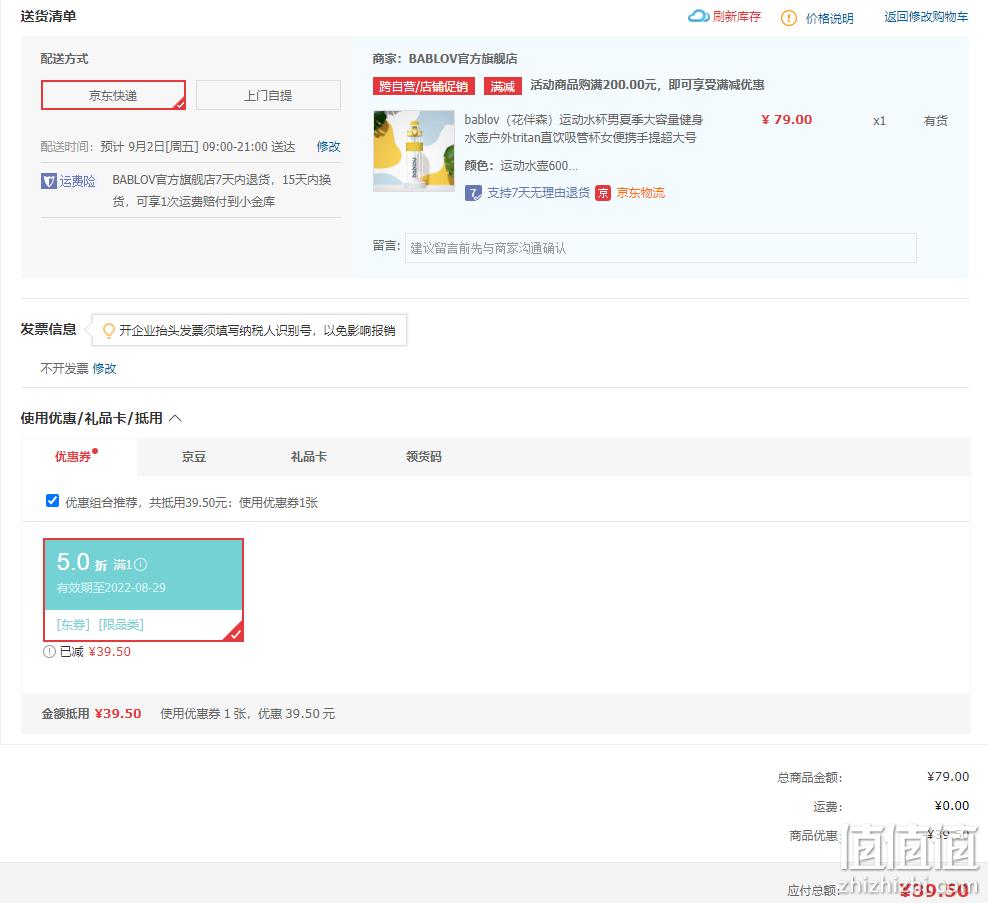Click 修改 next to delivery time
Image resolution: width=988 pixels, height=903 pixels.
tap(328, 147)
